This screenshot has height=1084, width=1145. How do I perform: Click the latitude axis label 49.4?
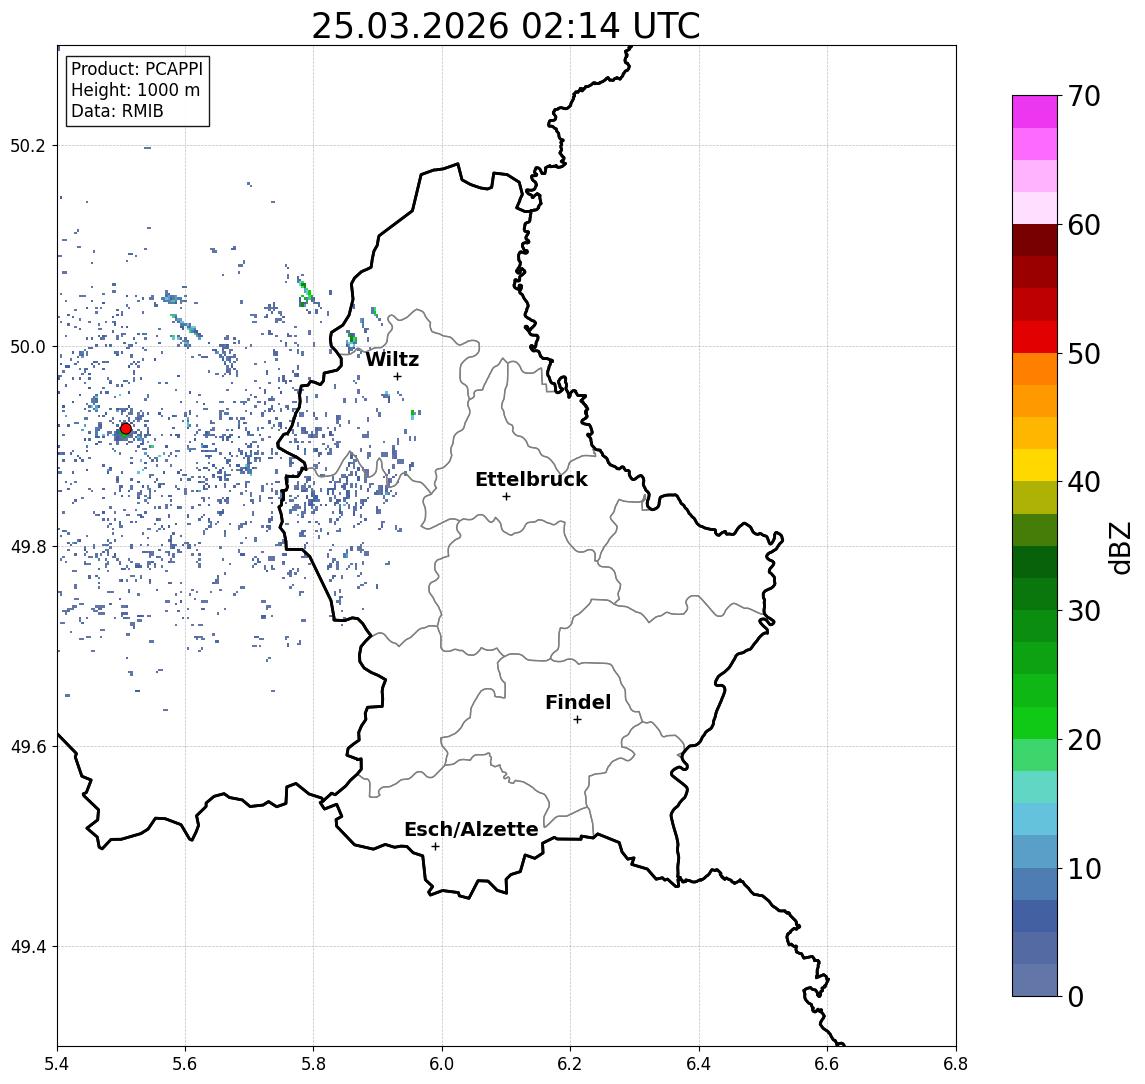[28, 947]
